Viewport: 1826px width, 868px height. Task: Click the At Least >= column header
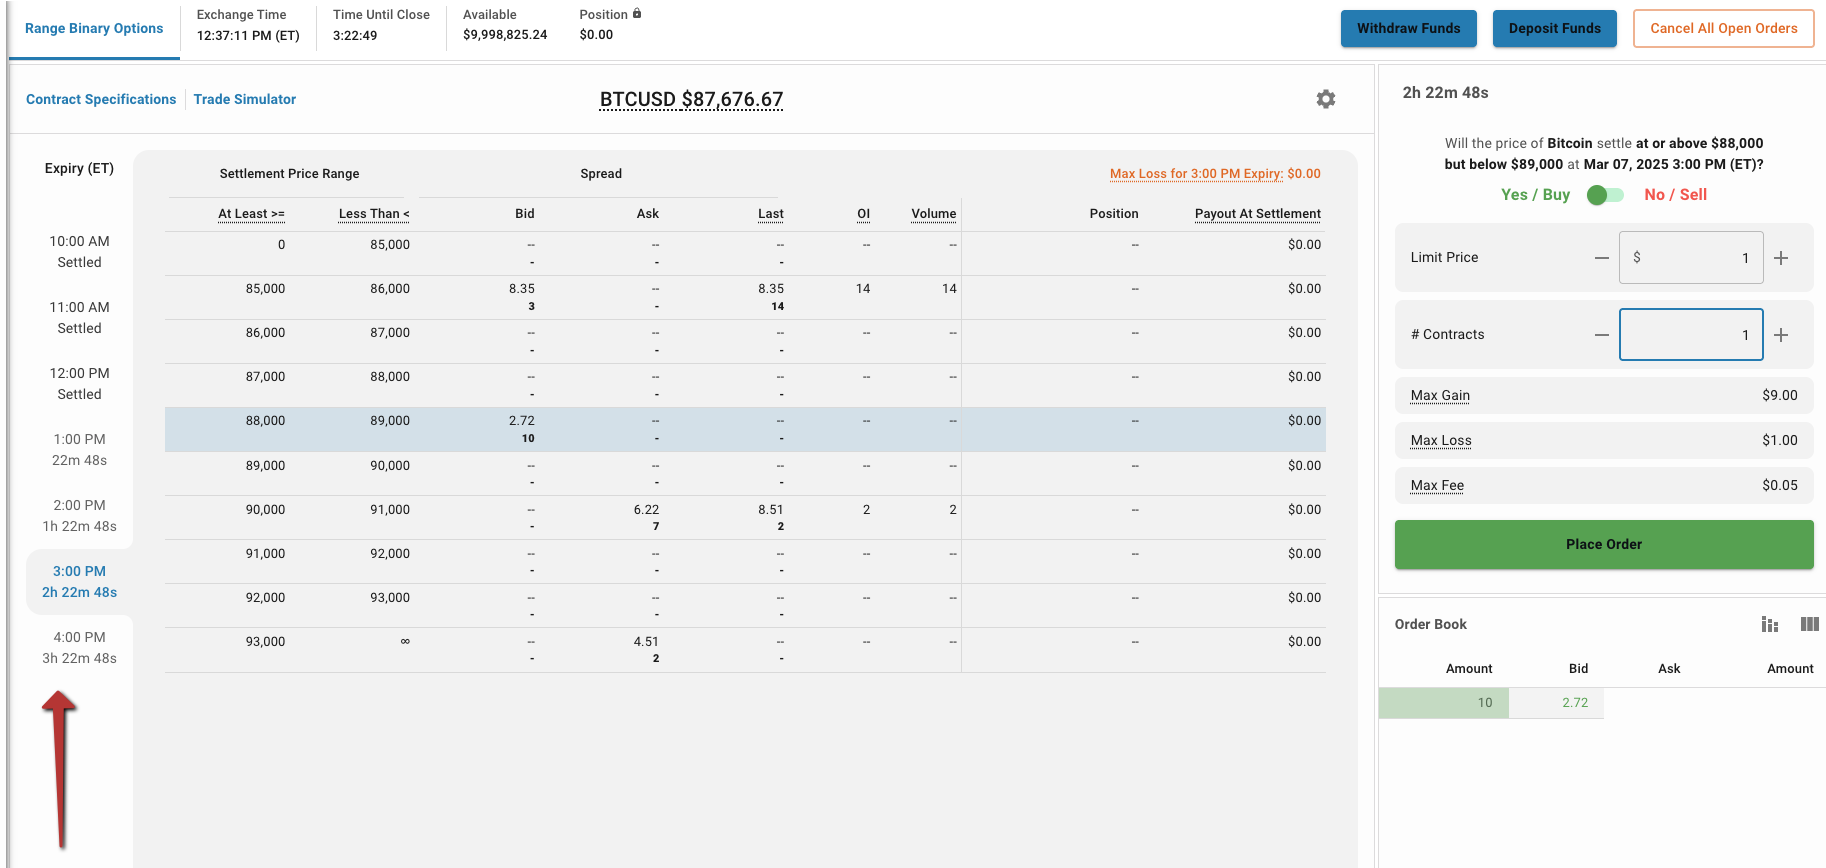(x=251, y=214)
